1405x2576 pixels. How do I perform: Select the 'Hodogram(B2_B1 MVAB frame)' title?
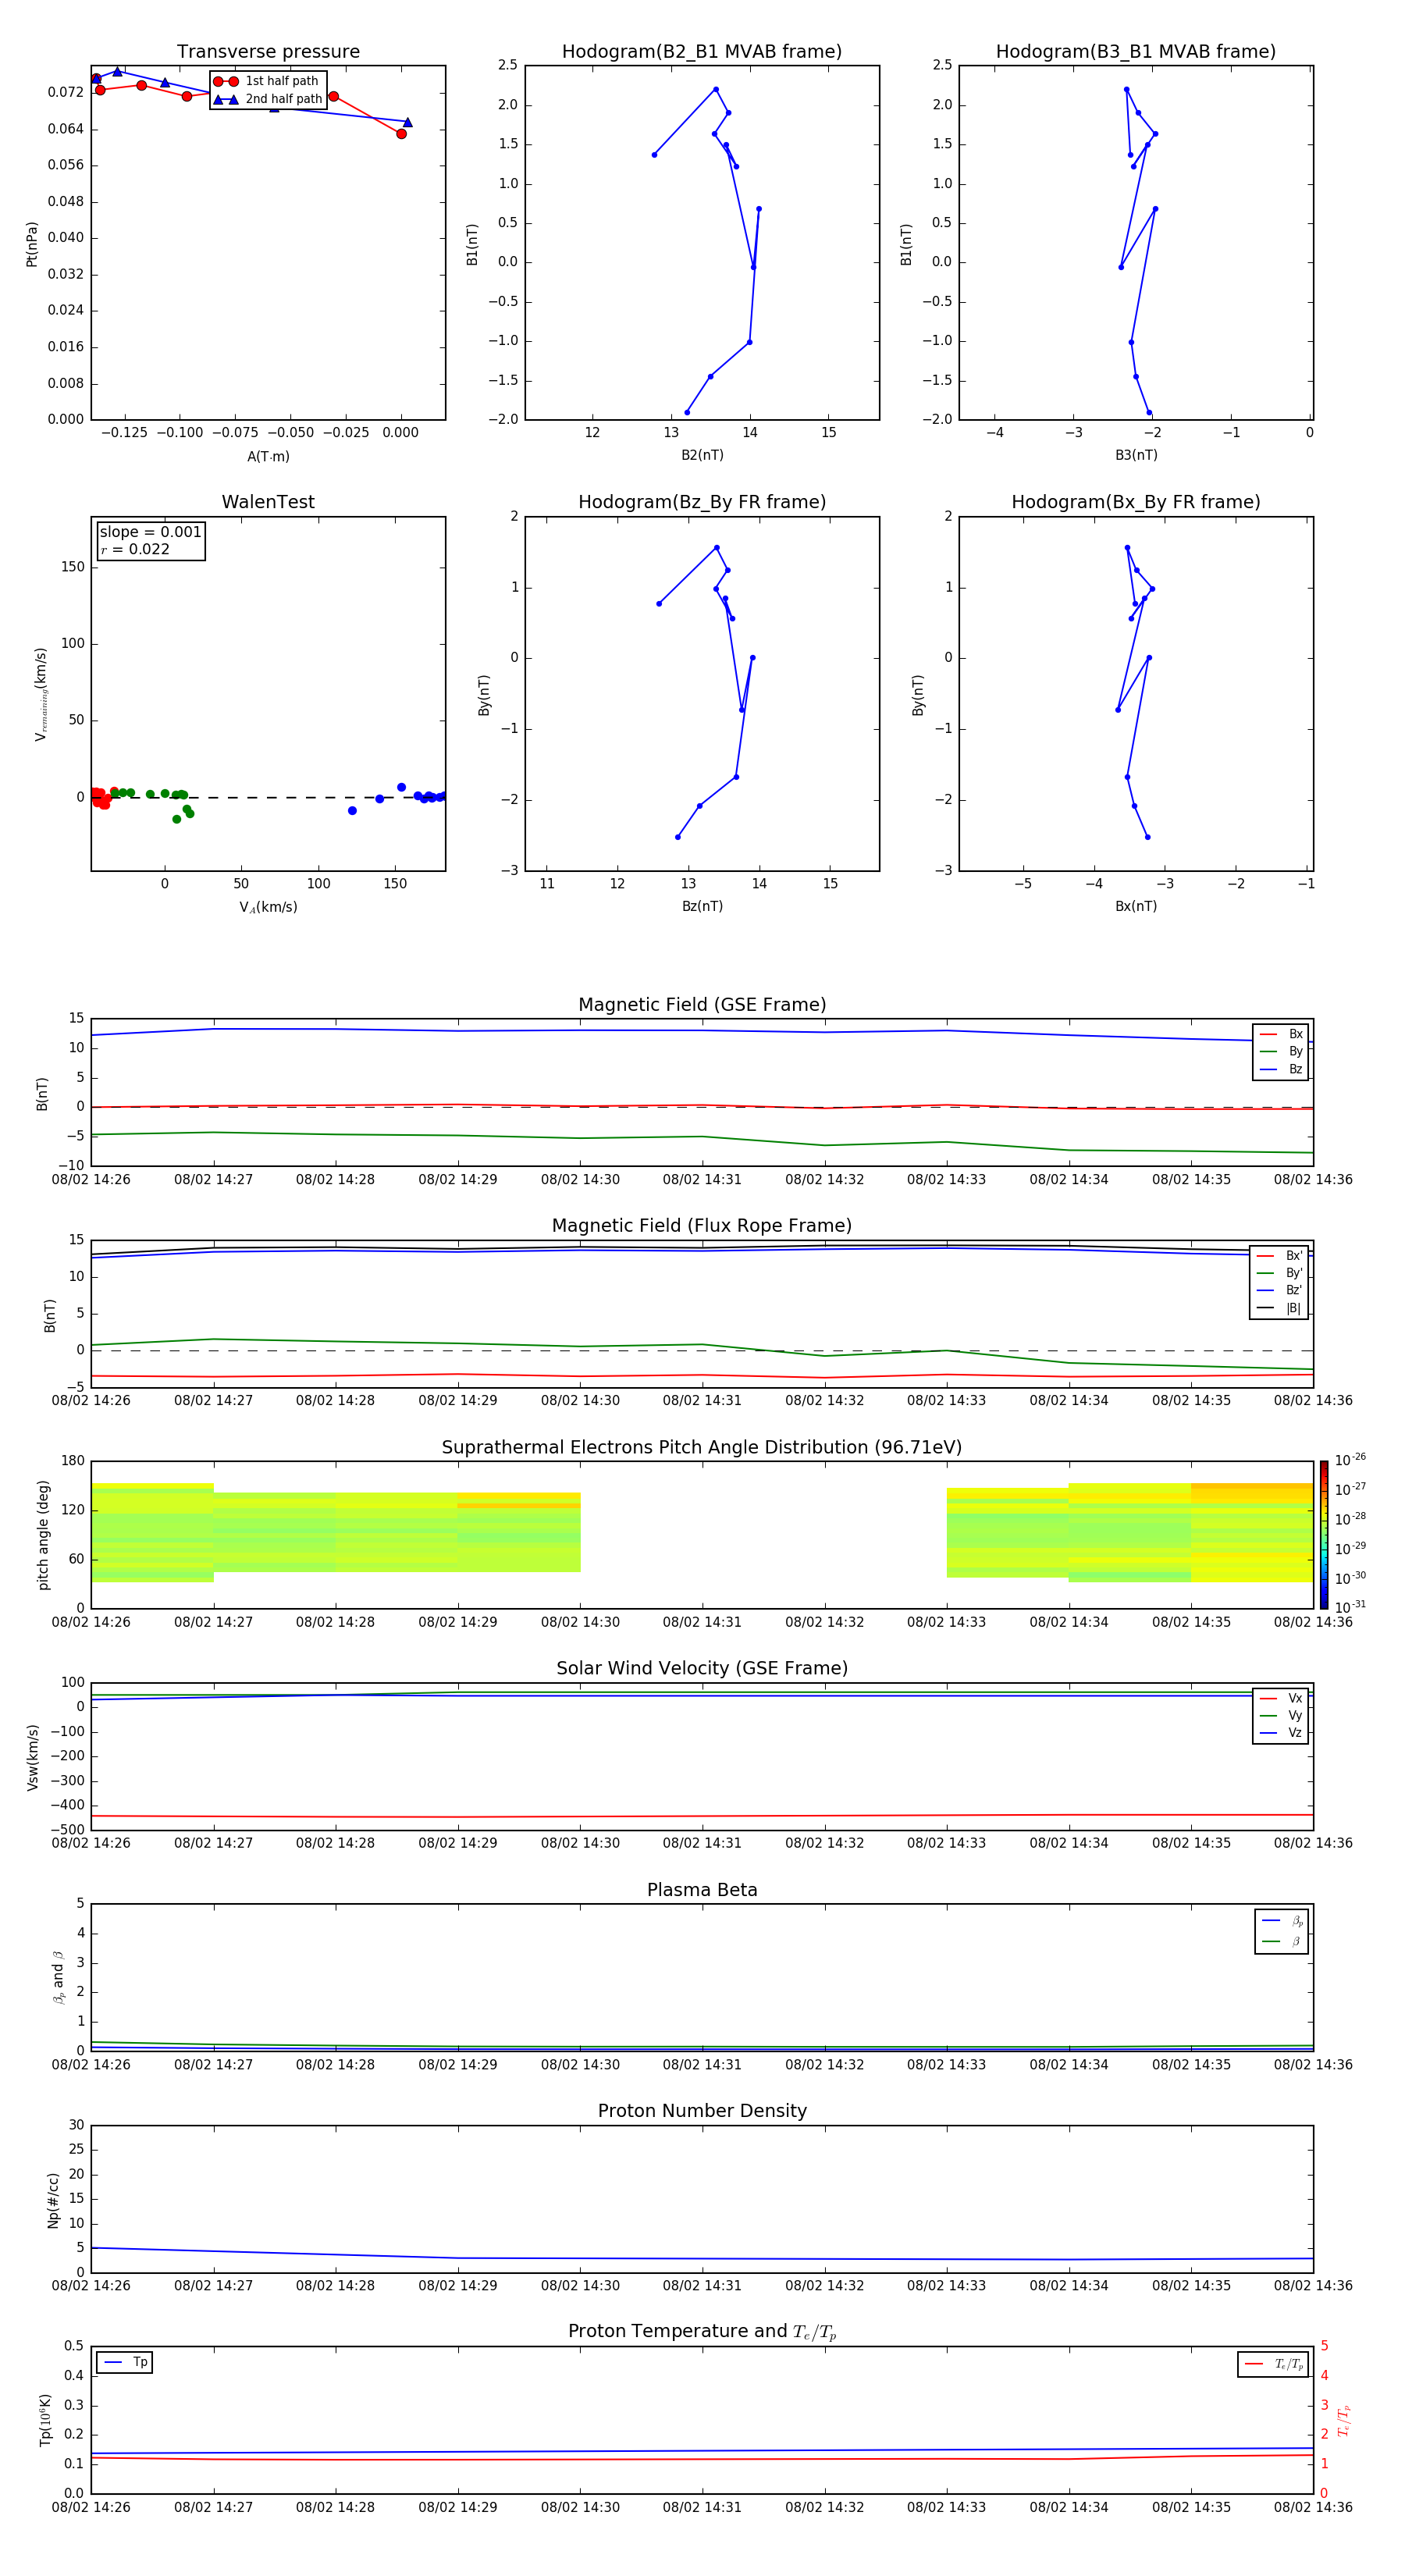point(702,51)
